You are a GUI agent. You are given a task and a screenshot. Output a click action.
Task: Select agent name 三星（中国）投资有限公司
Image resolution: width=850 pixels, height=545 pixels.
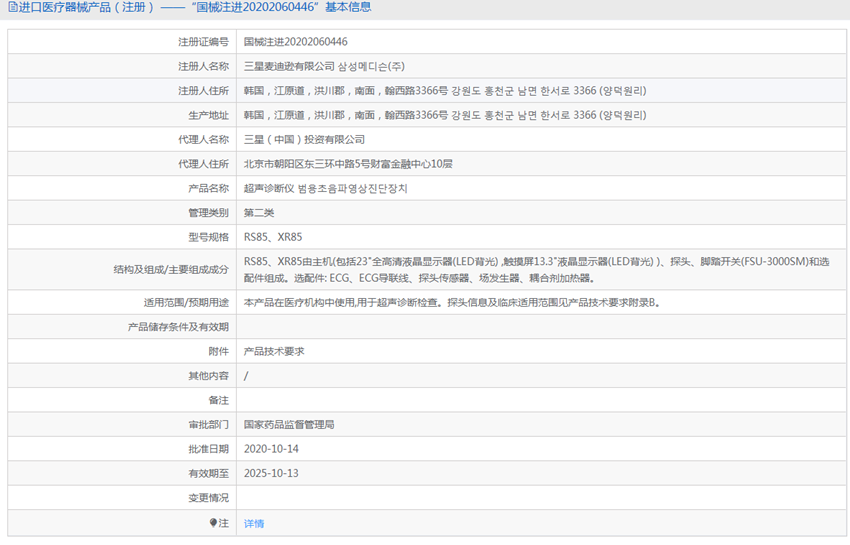pos(304,139)
